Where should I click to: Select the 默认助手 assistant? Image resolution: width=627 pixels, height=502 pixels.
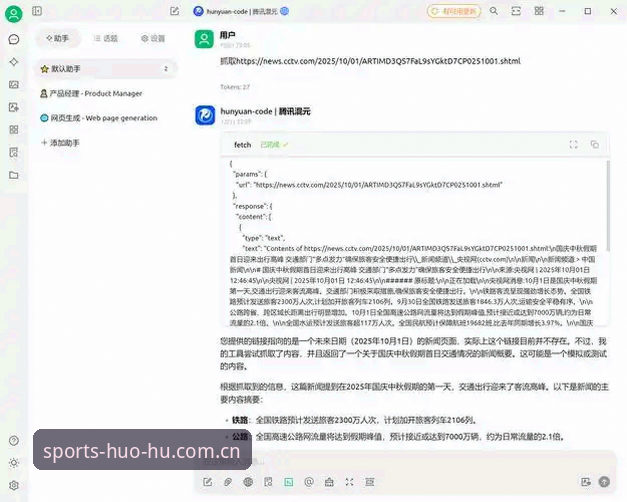[106, 69]
